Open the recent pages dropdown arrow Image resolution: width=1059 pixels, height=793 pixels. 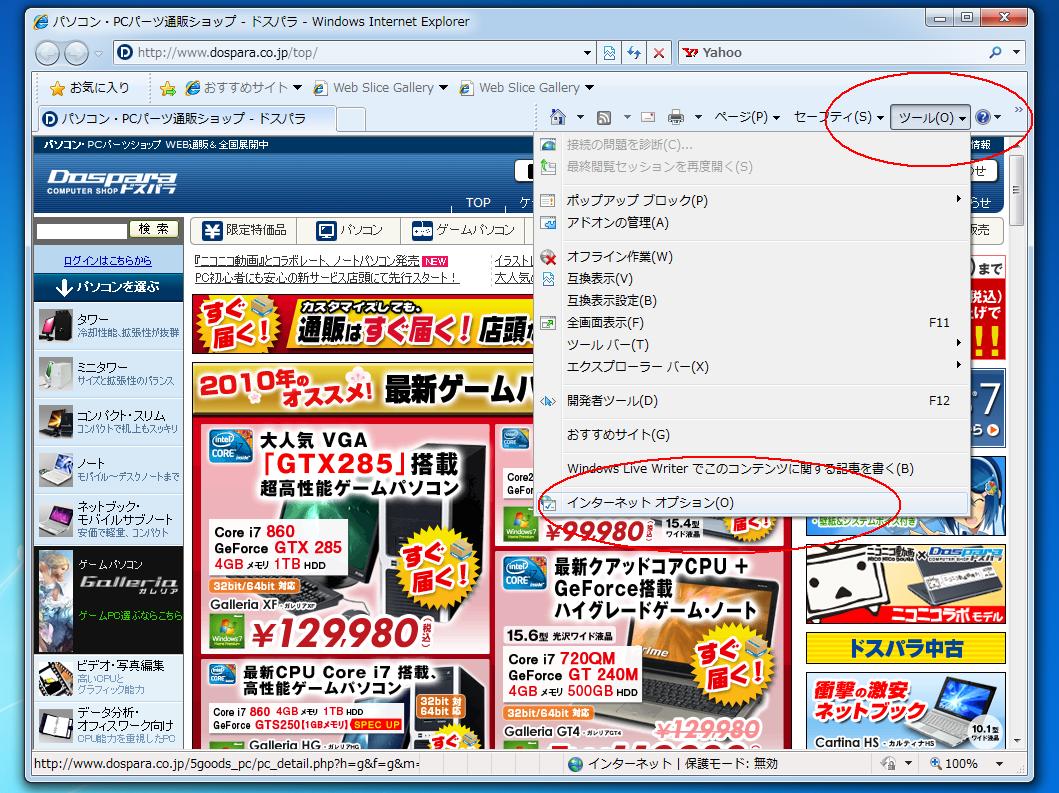[x=99, y=53]
